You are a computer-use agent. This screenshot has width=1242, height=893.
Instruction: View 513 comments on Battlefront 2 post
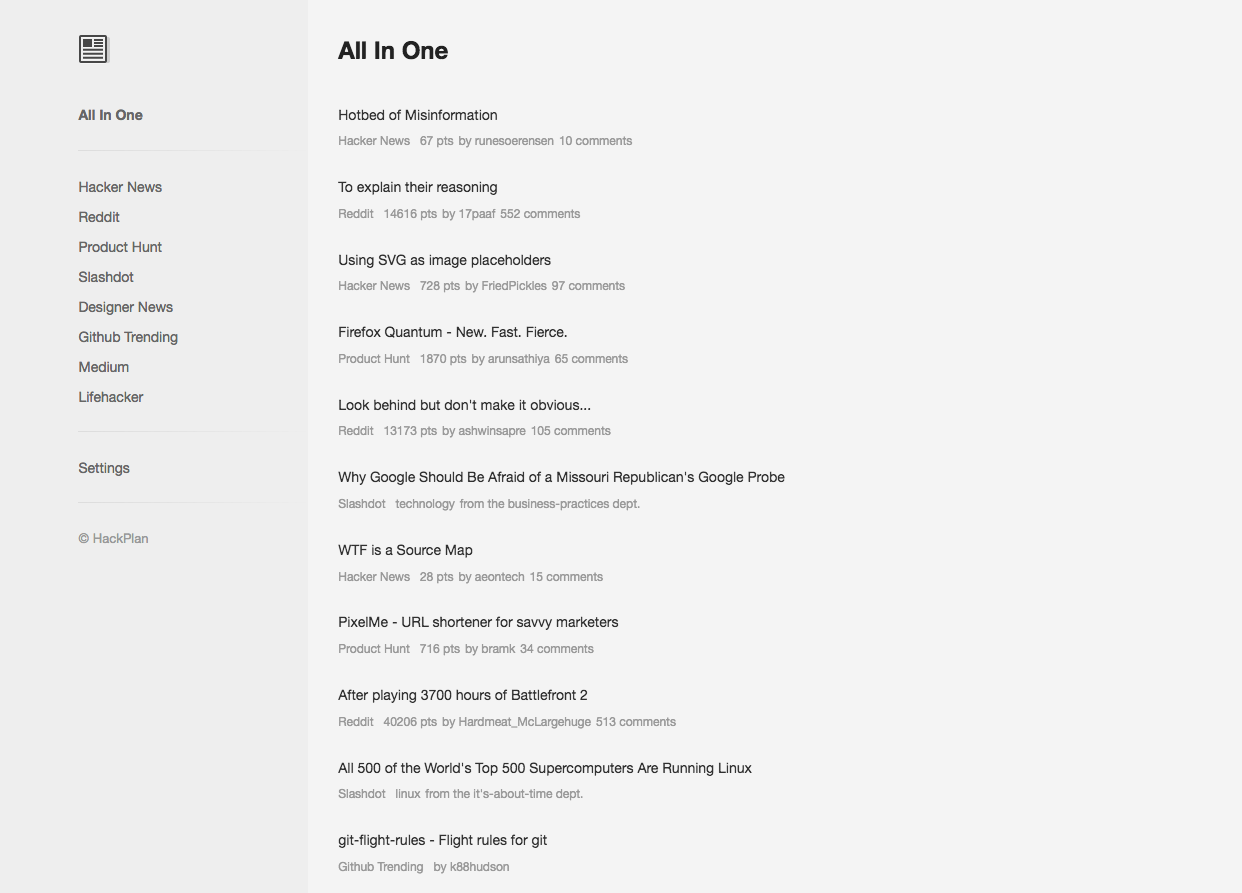tap(635, 721)
